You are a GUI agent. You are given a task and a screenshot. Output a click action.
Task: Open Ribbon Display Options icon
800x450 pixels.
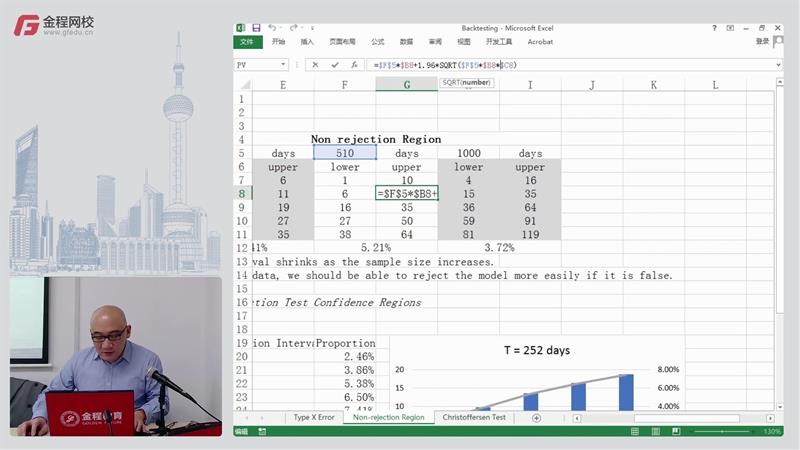pyautogui.click(x=730, y=28)
